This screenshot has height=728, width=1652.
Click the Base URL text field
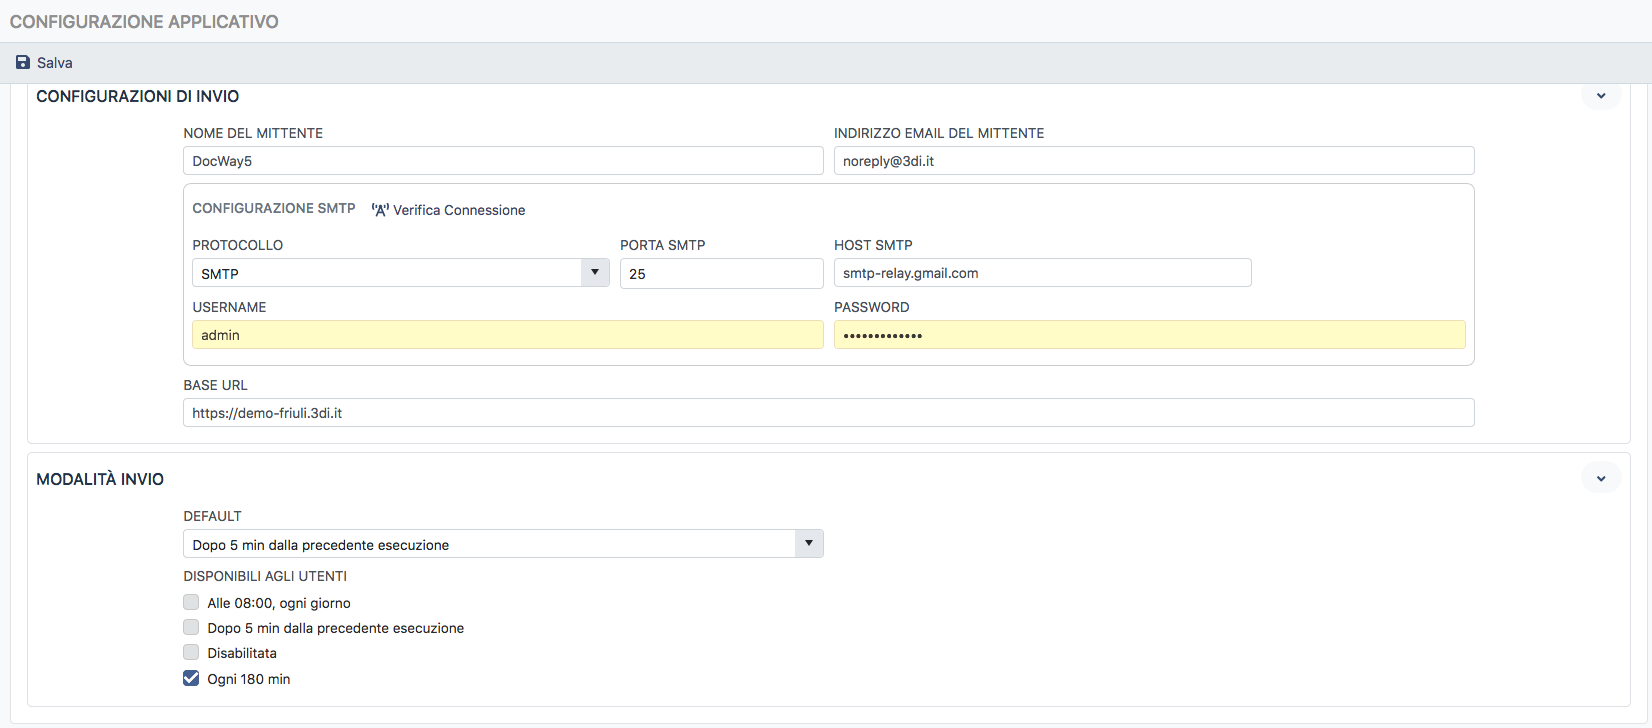click(x=828, y=413)
